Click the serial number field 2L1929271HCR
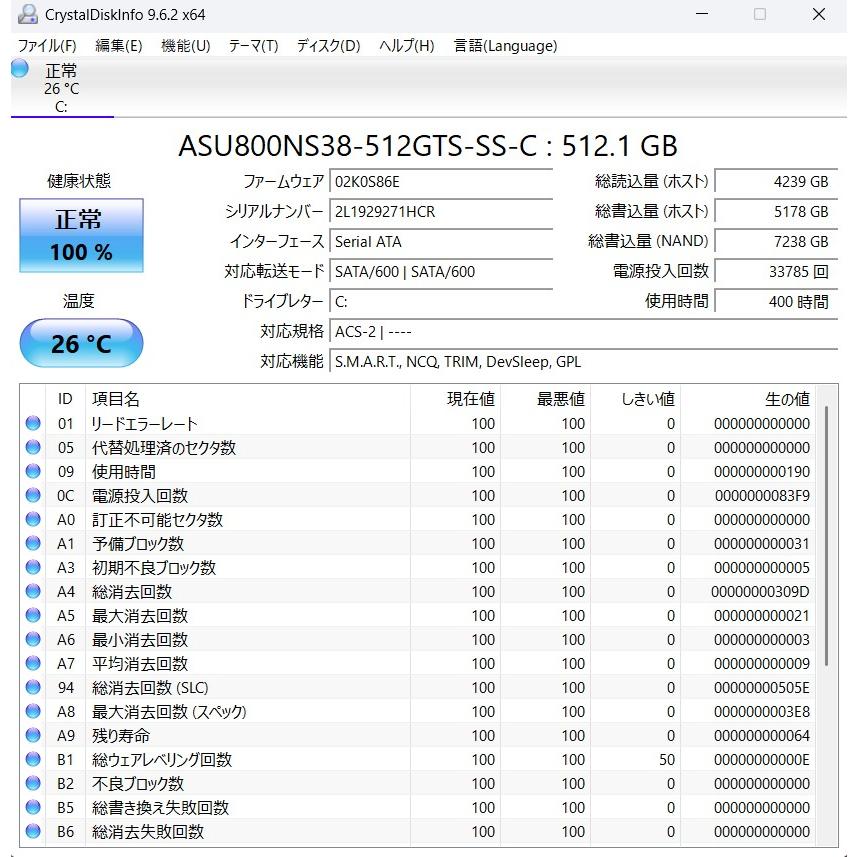This screenshot has width=857, height=857. [x=441, y=212]
